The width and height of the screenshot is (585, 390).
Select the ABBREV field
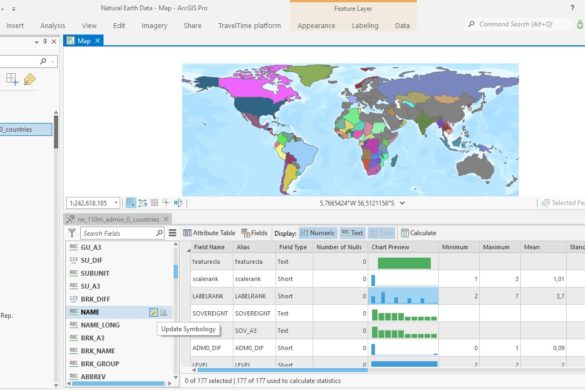click(93, 377)
